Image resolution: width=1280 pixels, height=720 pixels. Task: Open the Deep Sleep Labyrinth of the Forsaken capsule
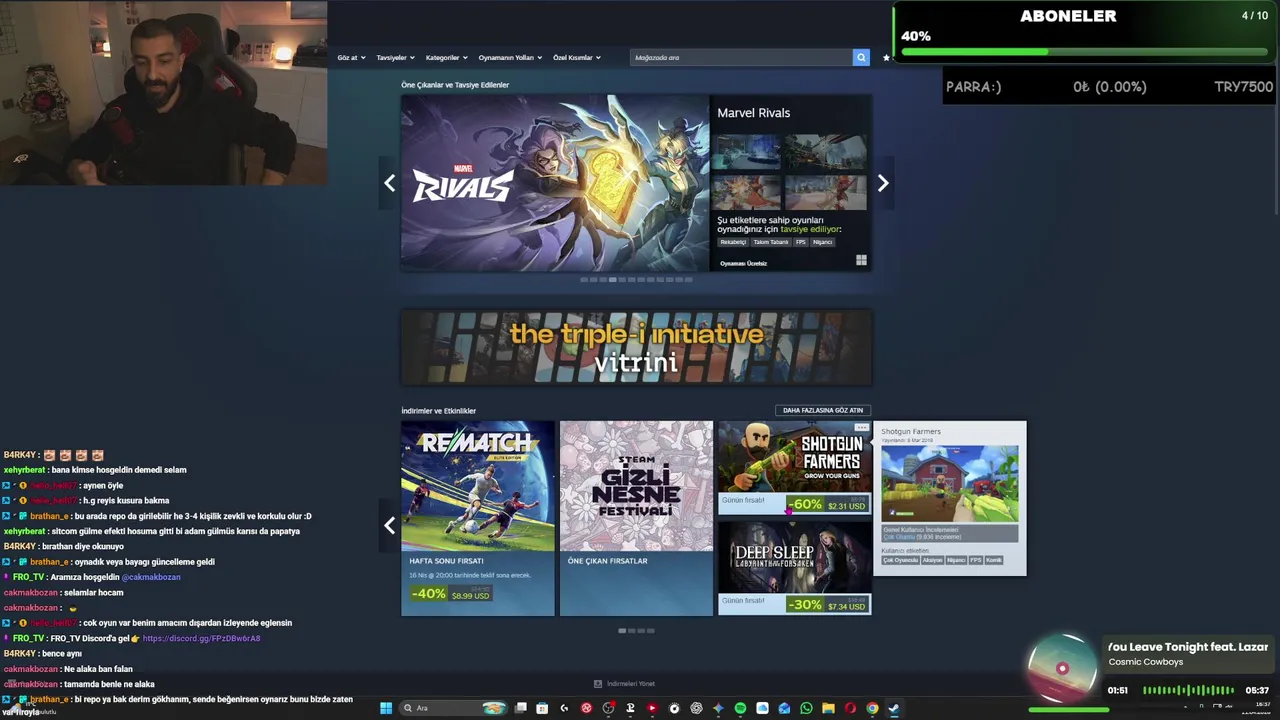[x=794, y=568]
